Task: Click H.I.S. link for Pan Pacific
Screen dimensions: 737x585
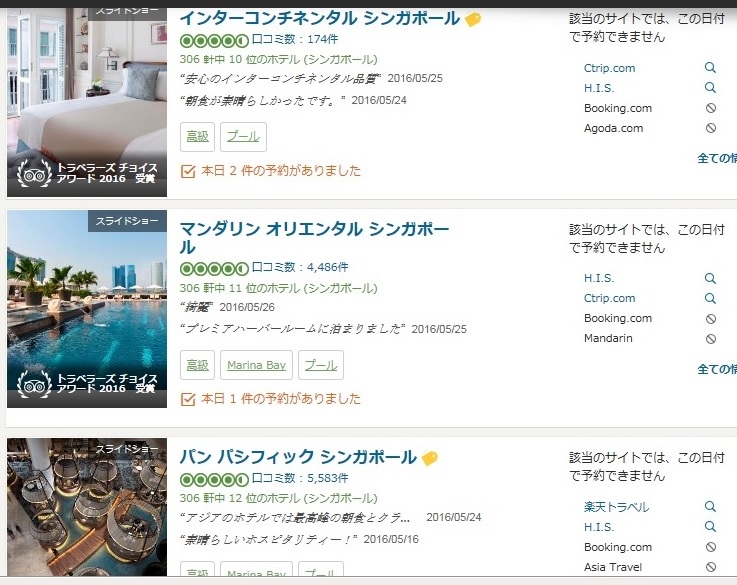Action: click(599, 527)
